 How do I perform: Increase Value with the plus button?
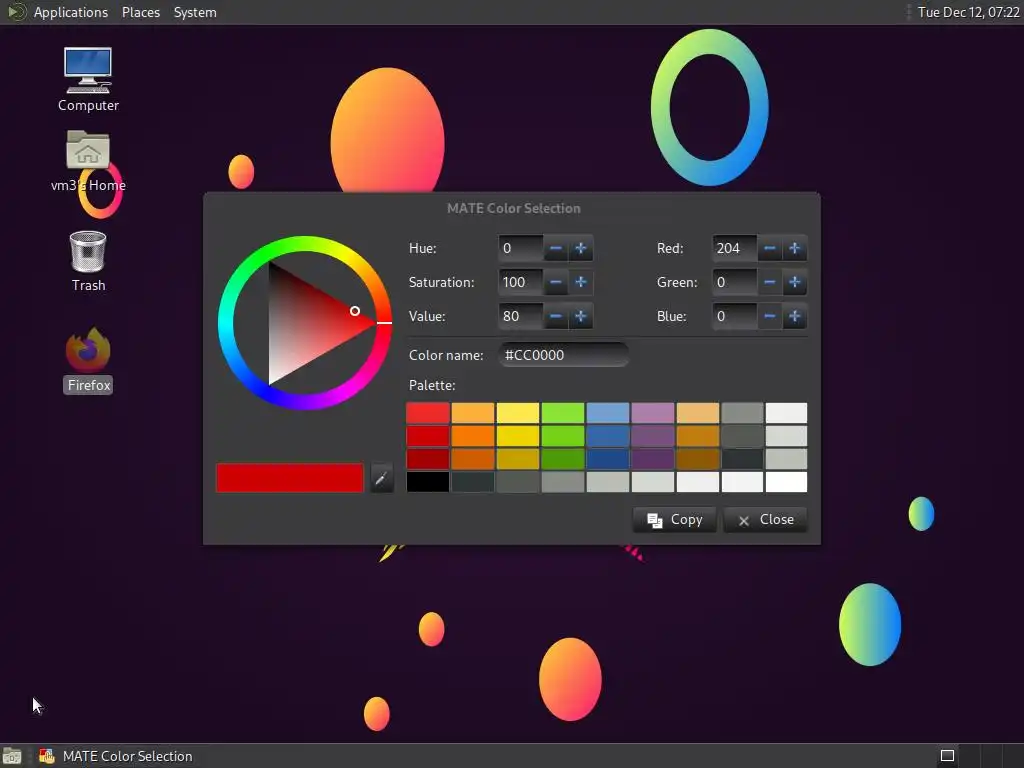coord(581,317)
